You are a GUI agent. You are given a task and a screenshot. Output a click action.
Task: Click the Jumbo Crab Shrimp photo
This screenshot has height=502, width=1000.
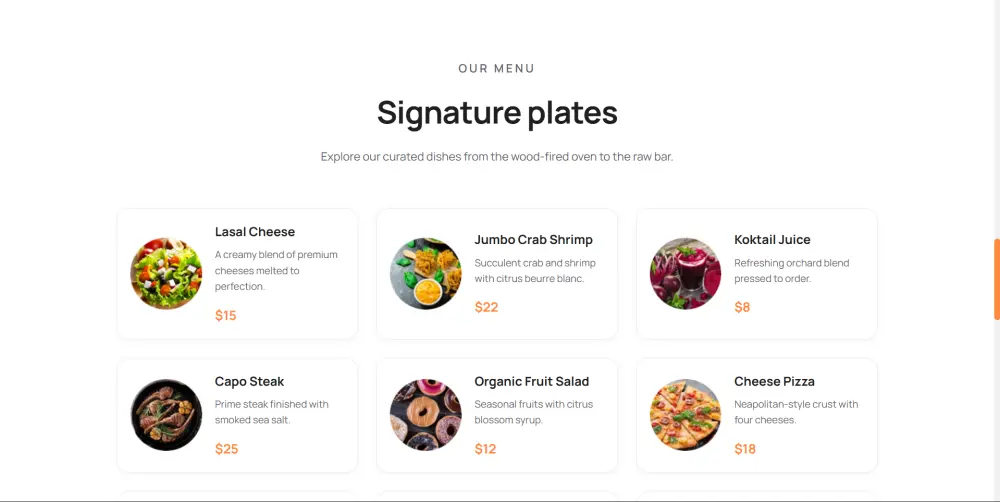pyautogui.click(x=425, y=274)
